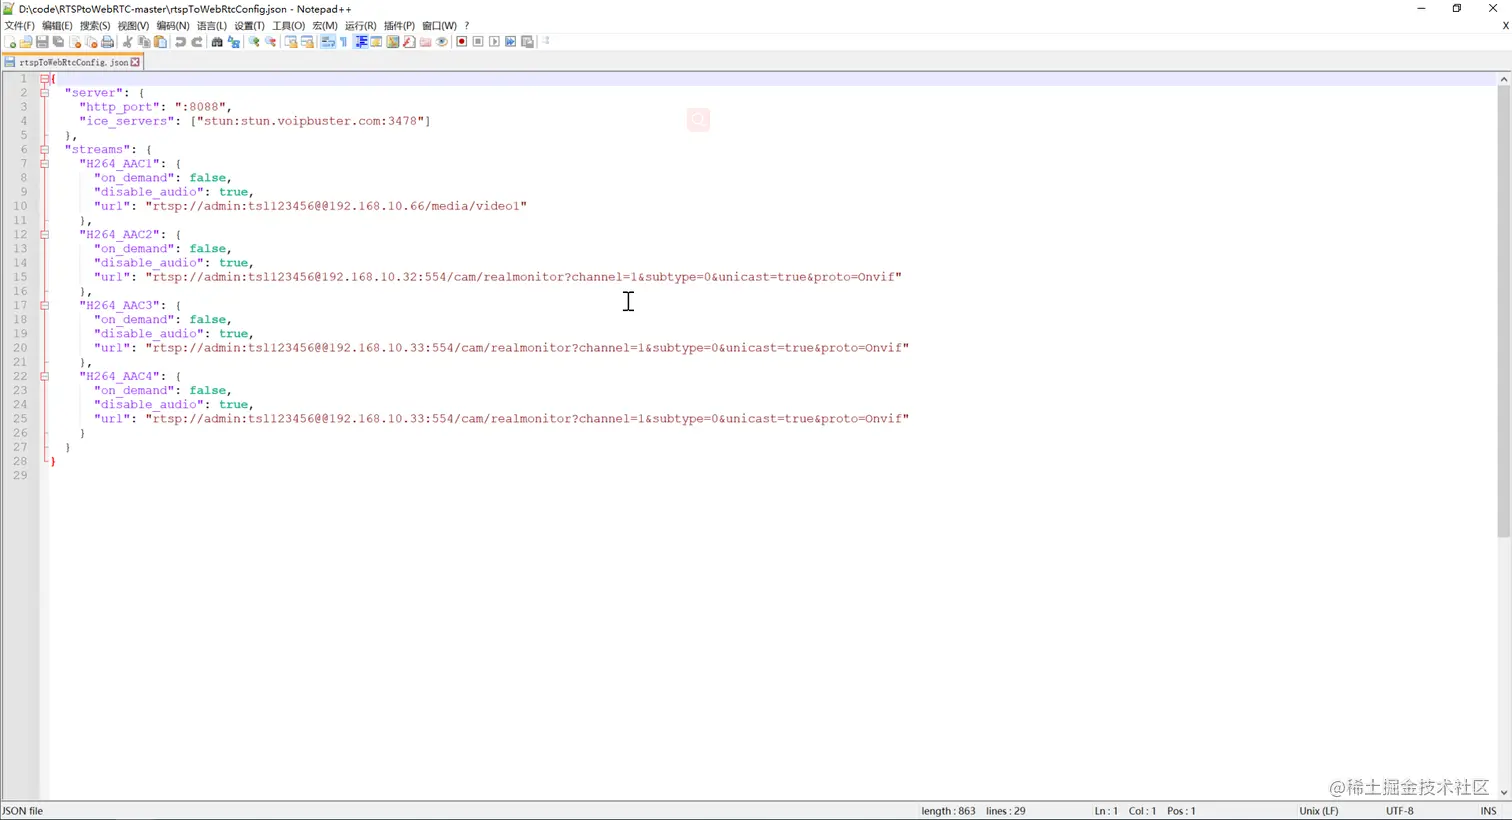Viewport: 1512px width, 820px height.
Task: Toggle synchronized horizontal scrolling
Action: [x=307, y=42]
